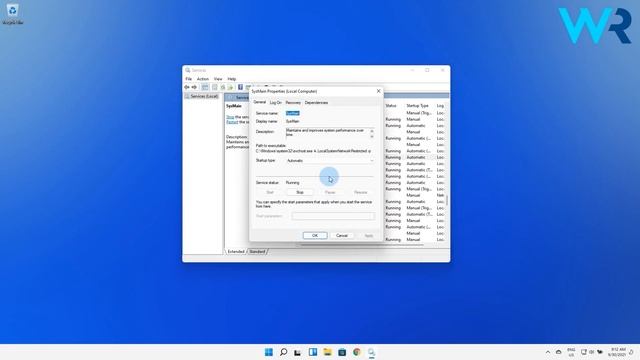
Task: Switch to the Recovery tab
Action: point(293,103)
